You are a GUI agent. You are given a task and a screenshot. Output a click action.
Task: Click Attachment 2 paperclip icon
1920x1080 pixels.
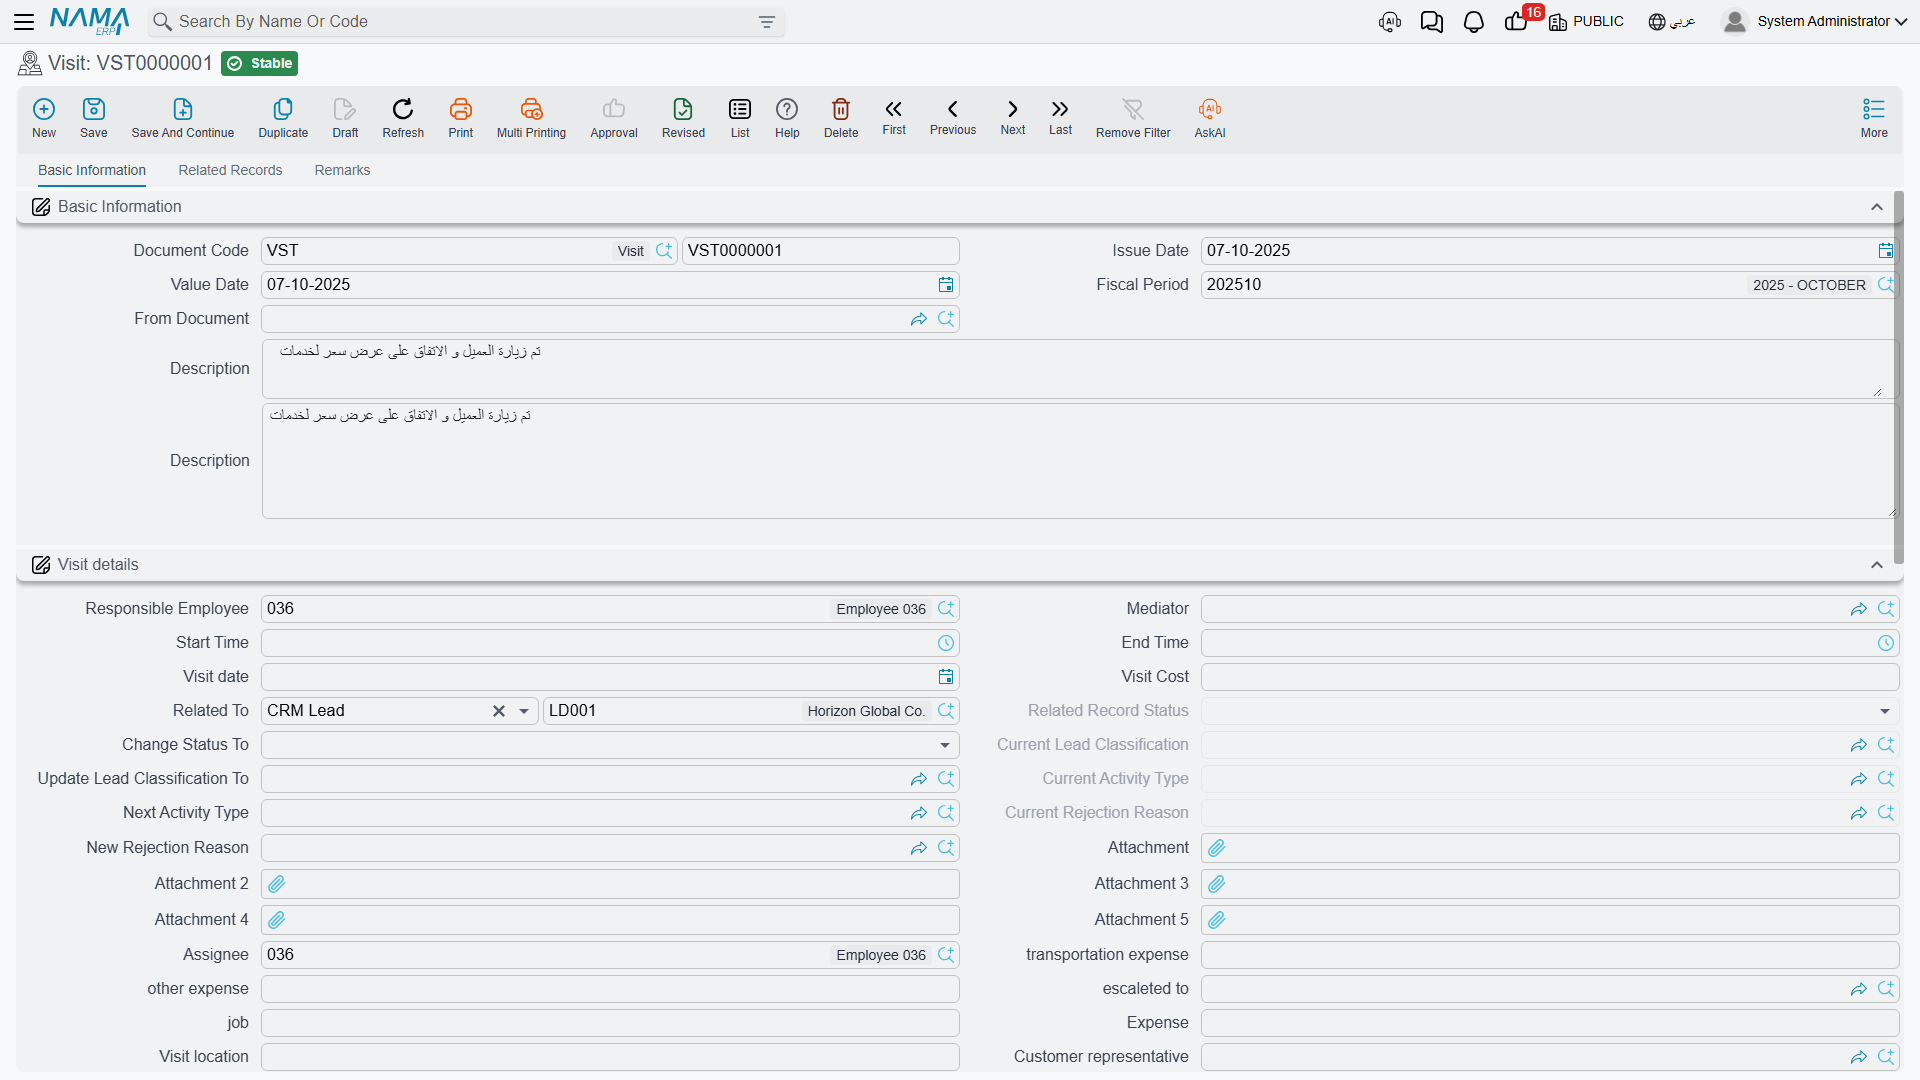(x=277, y=884)
